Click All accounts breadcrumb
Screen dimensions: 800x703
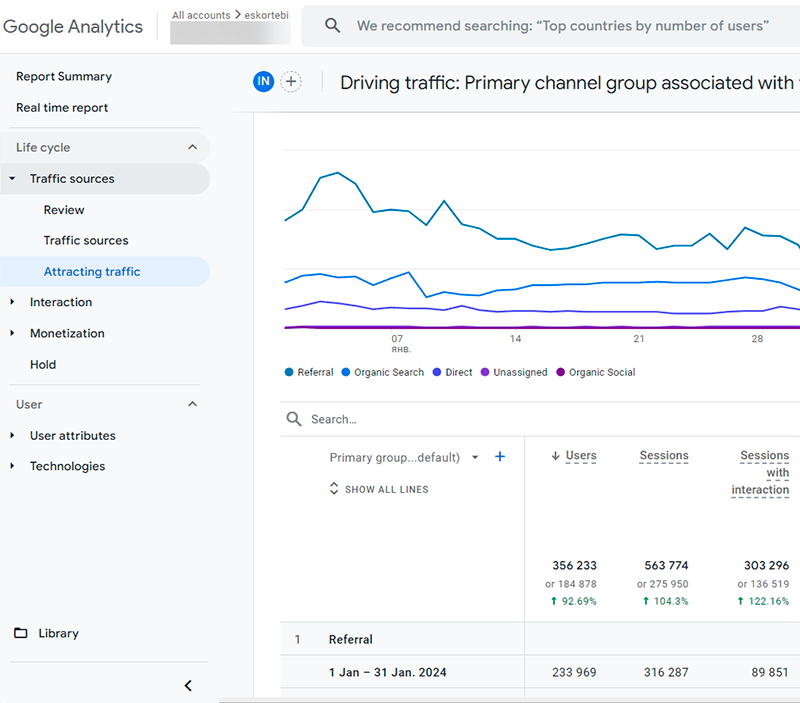pyautogui.click(x=201, y=15)
